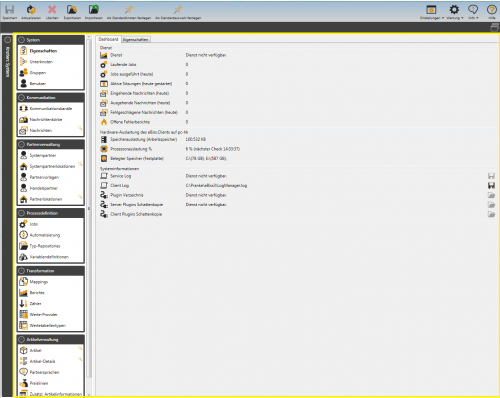Open Nachrichten in the Kommunikation group
Image resolution: width=500 pixels, height=398 pixels.
click(x=41, y=131)
